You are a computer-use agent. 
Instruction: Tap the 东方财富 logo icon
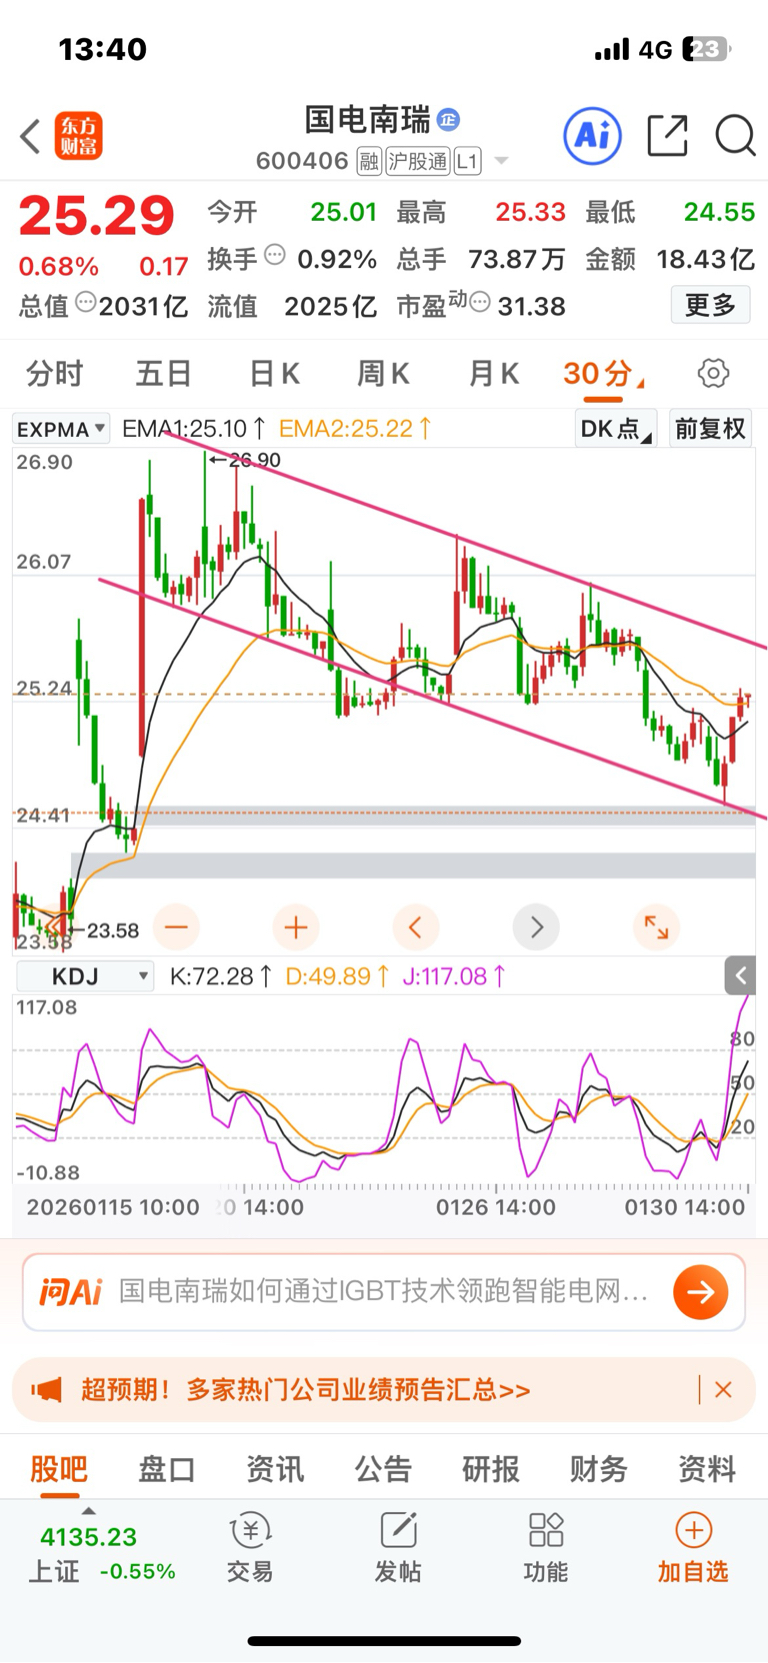tap(79, 136)
